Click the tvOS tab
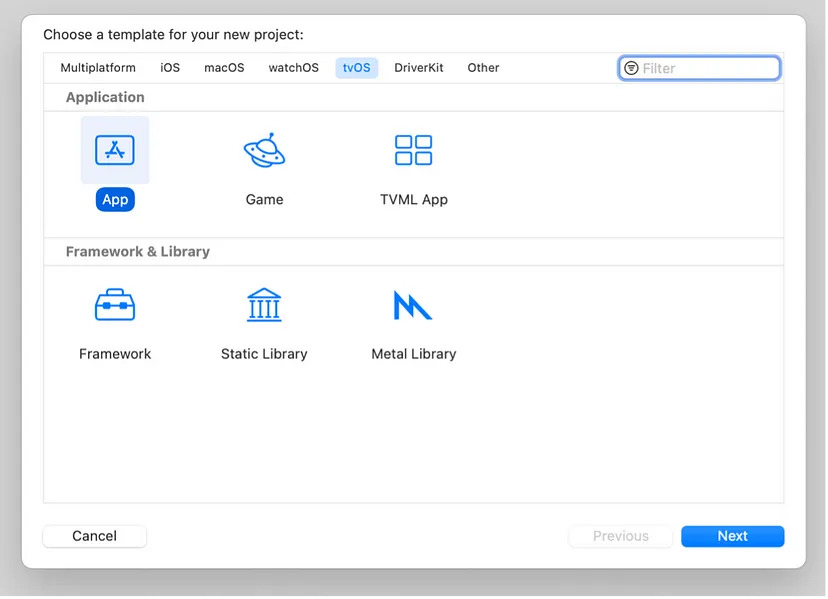Screen dimensions: 828x599 pos(356,68)
